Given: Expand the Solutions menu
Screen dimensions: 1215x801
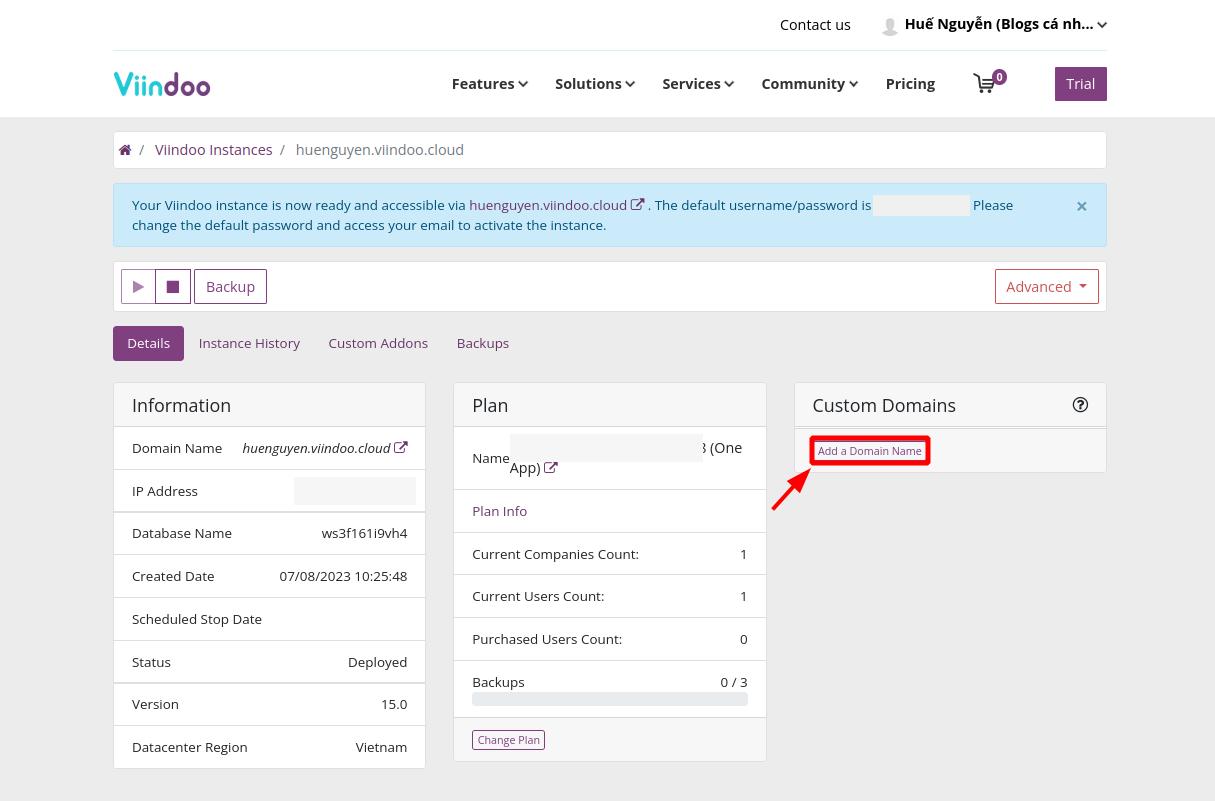Looking at the screenshot, I should 594,84.
